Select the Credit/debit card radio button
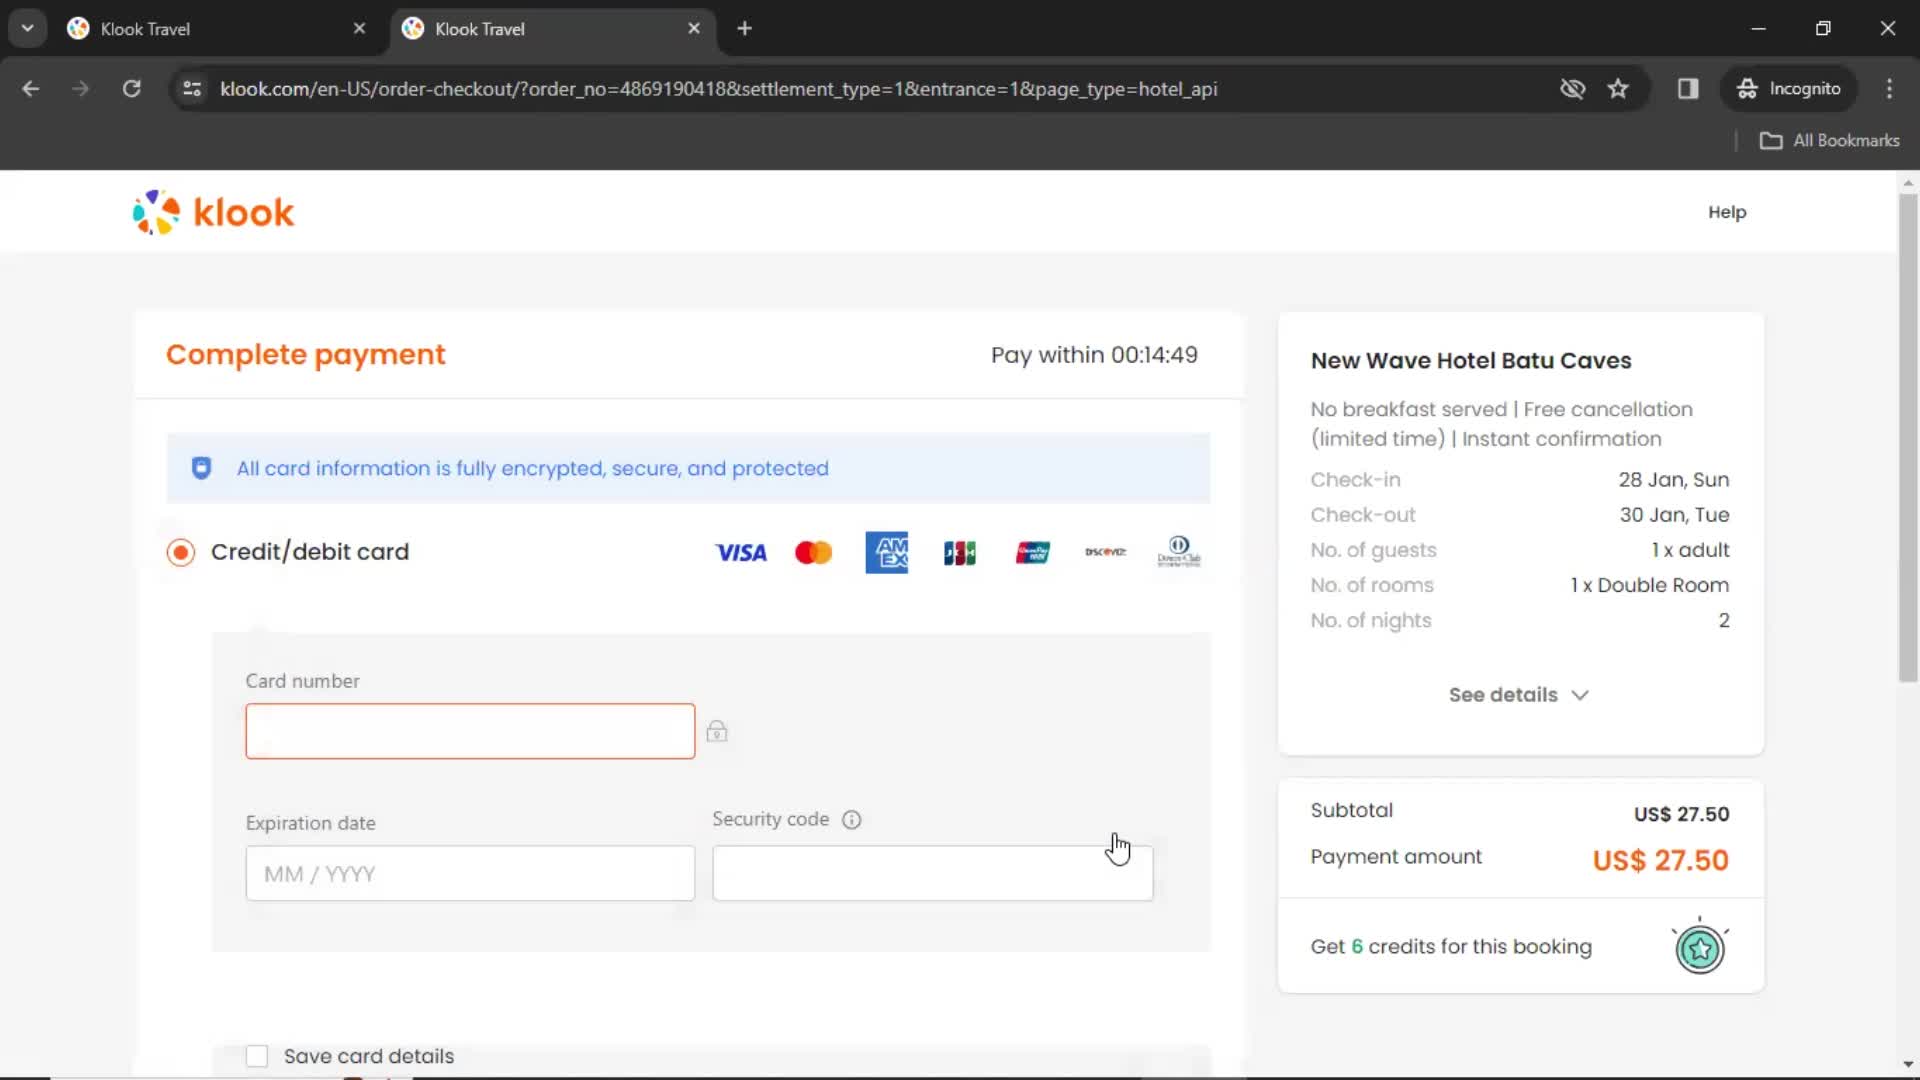This screenshot has width=1920, height=1080. (181, 552)
